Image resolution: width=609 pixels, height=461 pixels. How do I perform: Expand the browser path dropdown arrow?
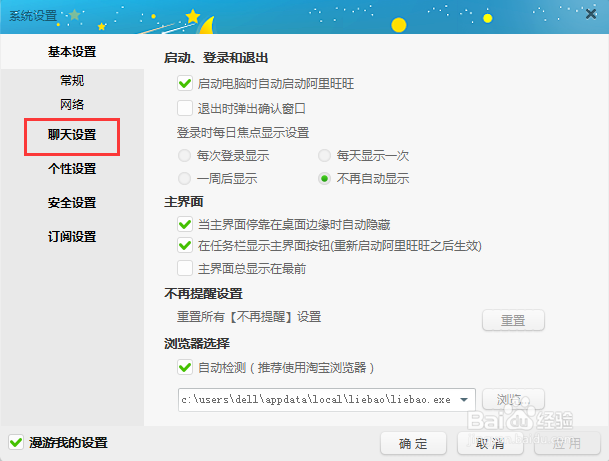tap(464, 400)
